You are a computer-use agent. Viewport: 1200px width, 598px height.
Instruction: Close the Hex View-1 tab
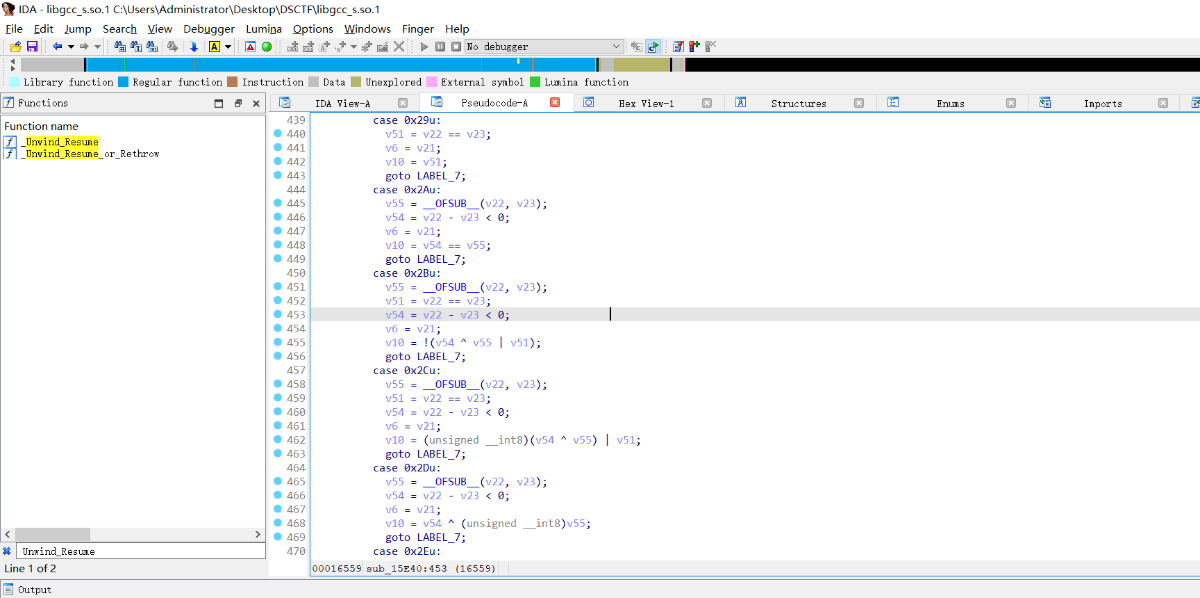click(706, 103)
